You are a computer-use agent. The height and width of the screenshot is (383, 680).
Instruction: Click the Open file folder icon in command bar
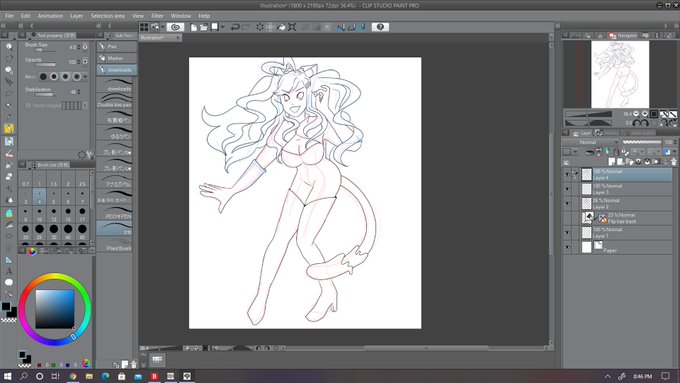point(204,27)
